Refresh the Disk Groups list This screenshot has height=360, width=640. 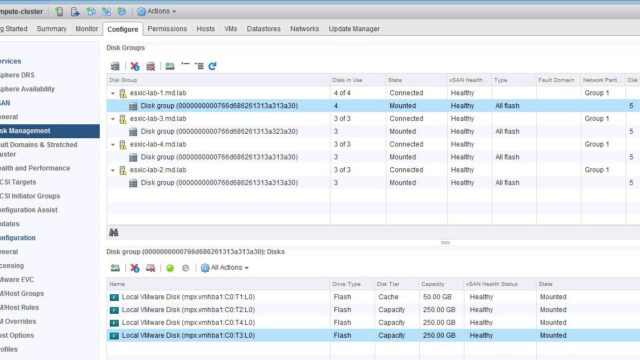click(212, 66)
